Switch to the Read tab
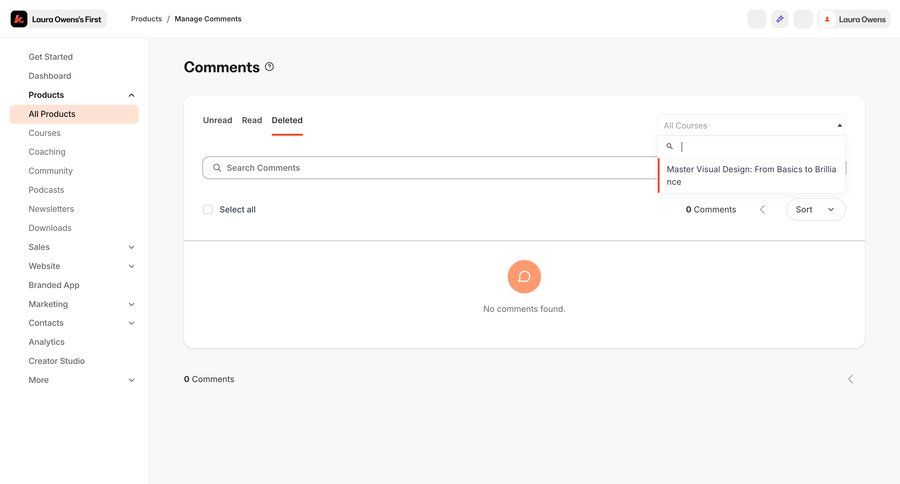Viewport: 900px width, 484px height. coord(252,120)
